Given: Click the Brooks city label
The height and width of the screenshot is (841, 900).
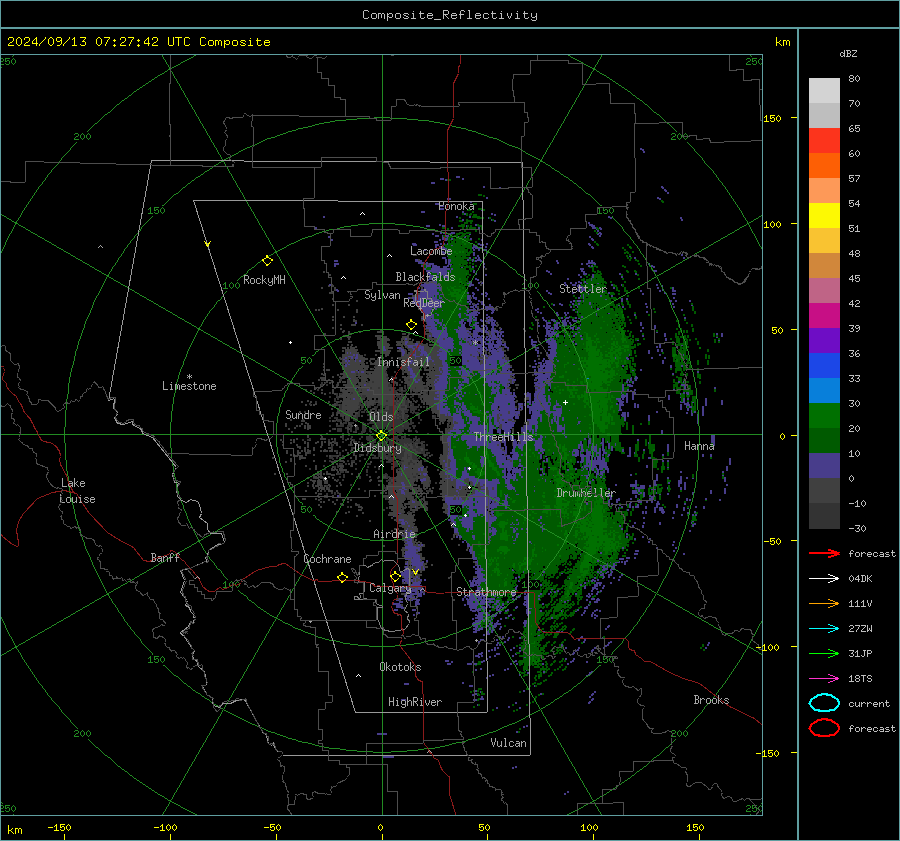Looking at the screenshot, I should 711,700.
